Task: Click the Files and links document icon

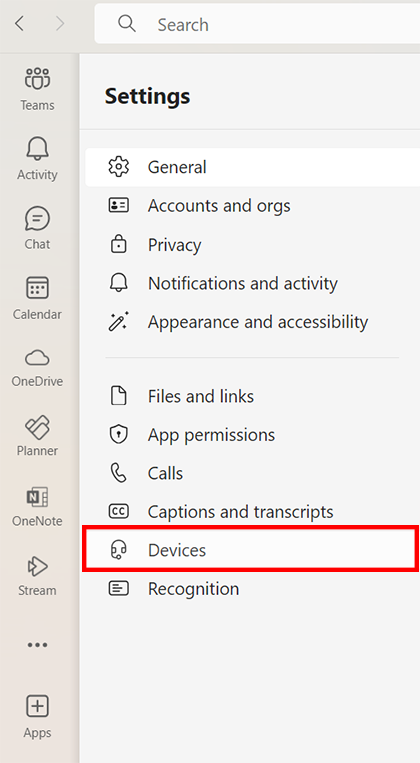Action: [x=118, y=396]
